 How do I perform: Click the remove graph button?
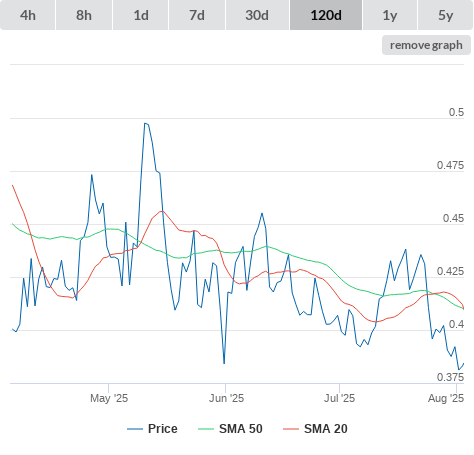point(426,45)
